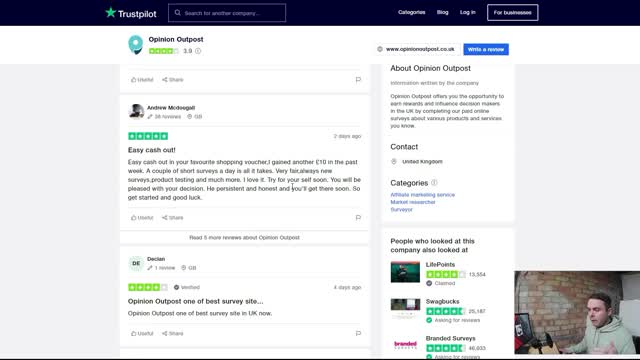640x360 pixels.
Task: Click the info icon beside Categories heading
Action: click(x=434, y=183)
